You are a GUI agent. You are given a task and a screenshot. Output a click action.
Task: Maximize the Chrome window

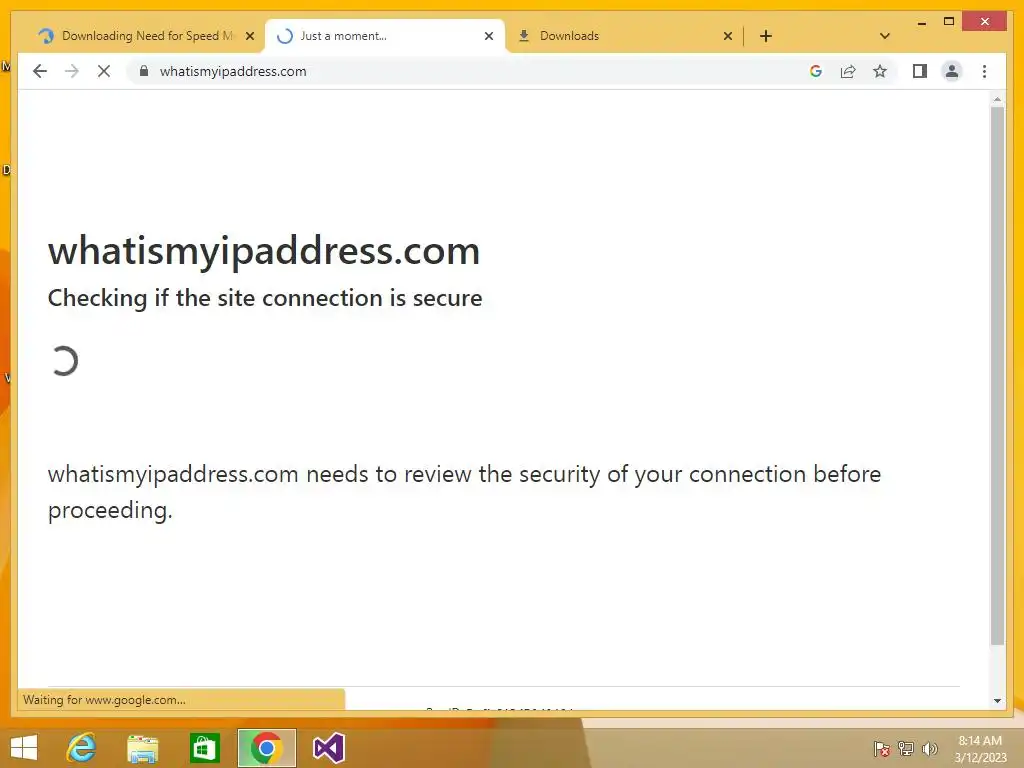pos(949,22)
